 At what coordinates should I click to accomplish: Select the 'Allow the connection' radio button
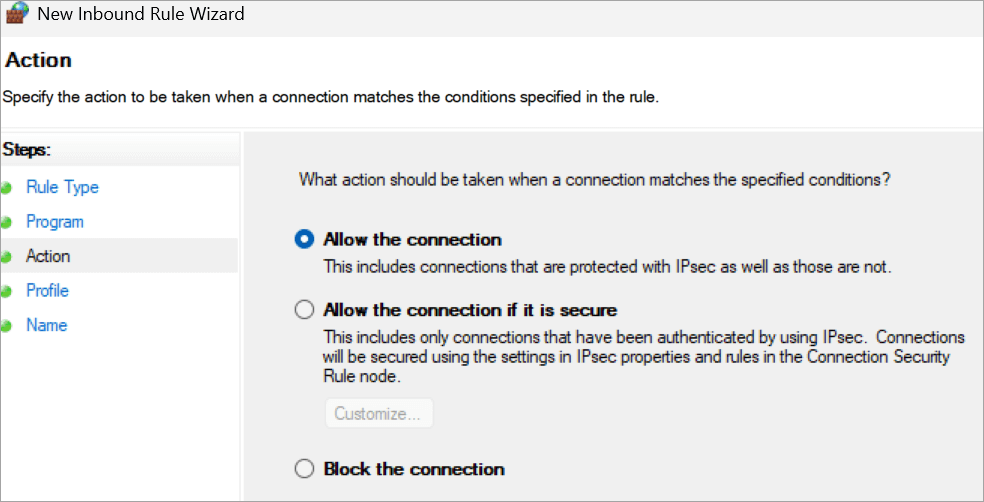(x=304, y=240)
